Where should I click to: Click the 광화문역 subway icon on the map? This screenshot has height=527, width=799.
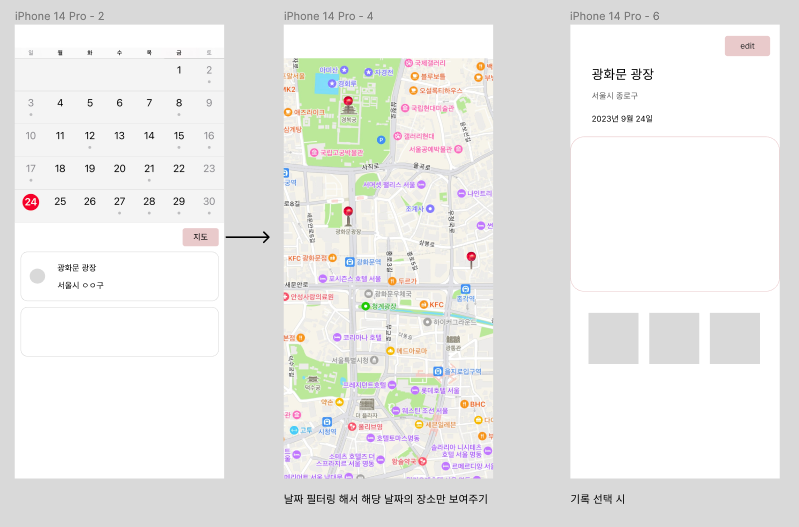(350, 262)
